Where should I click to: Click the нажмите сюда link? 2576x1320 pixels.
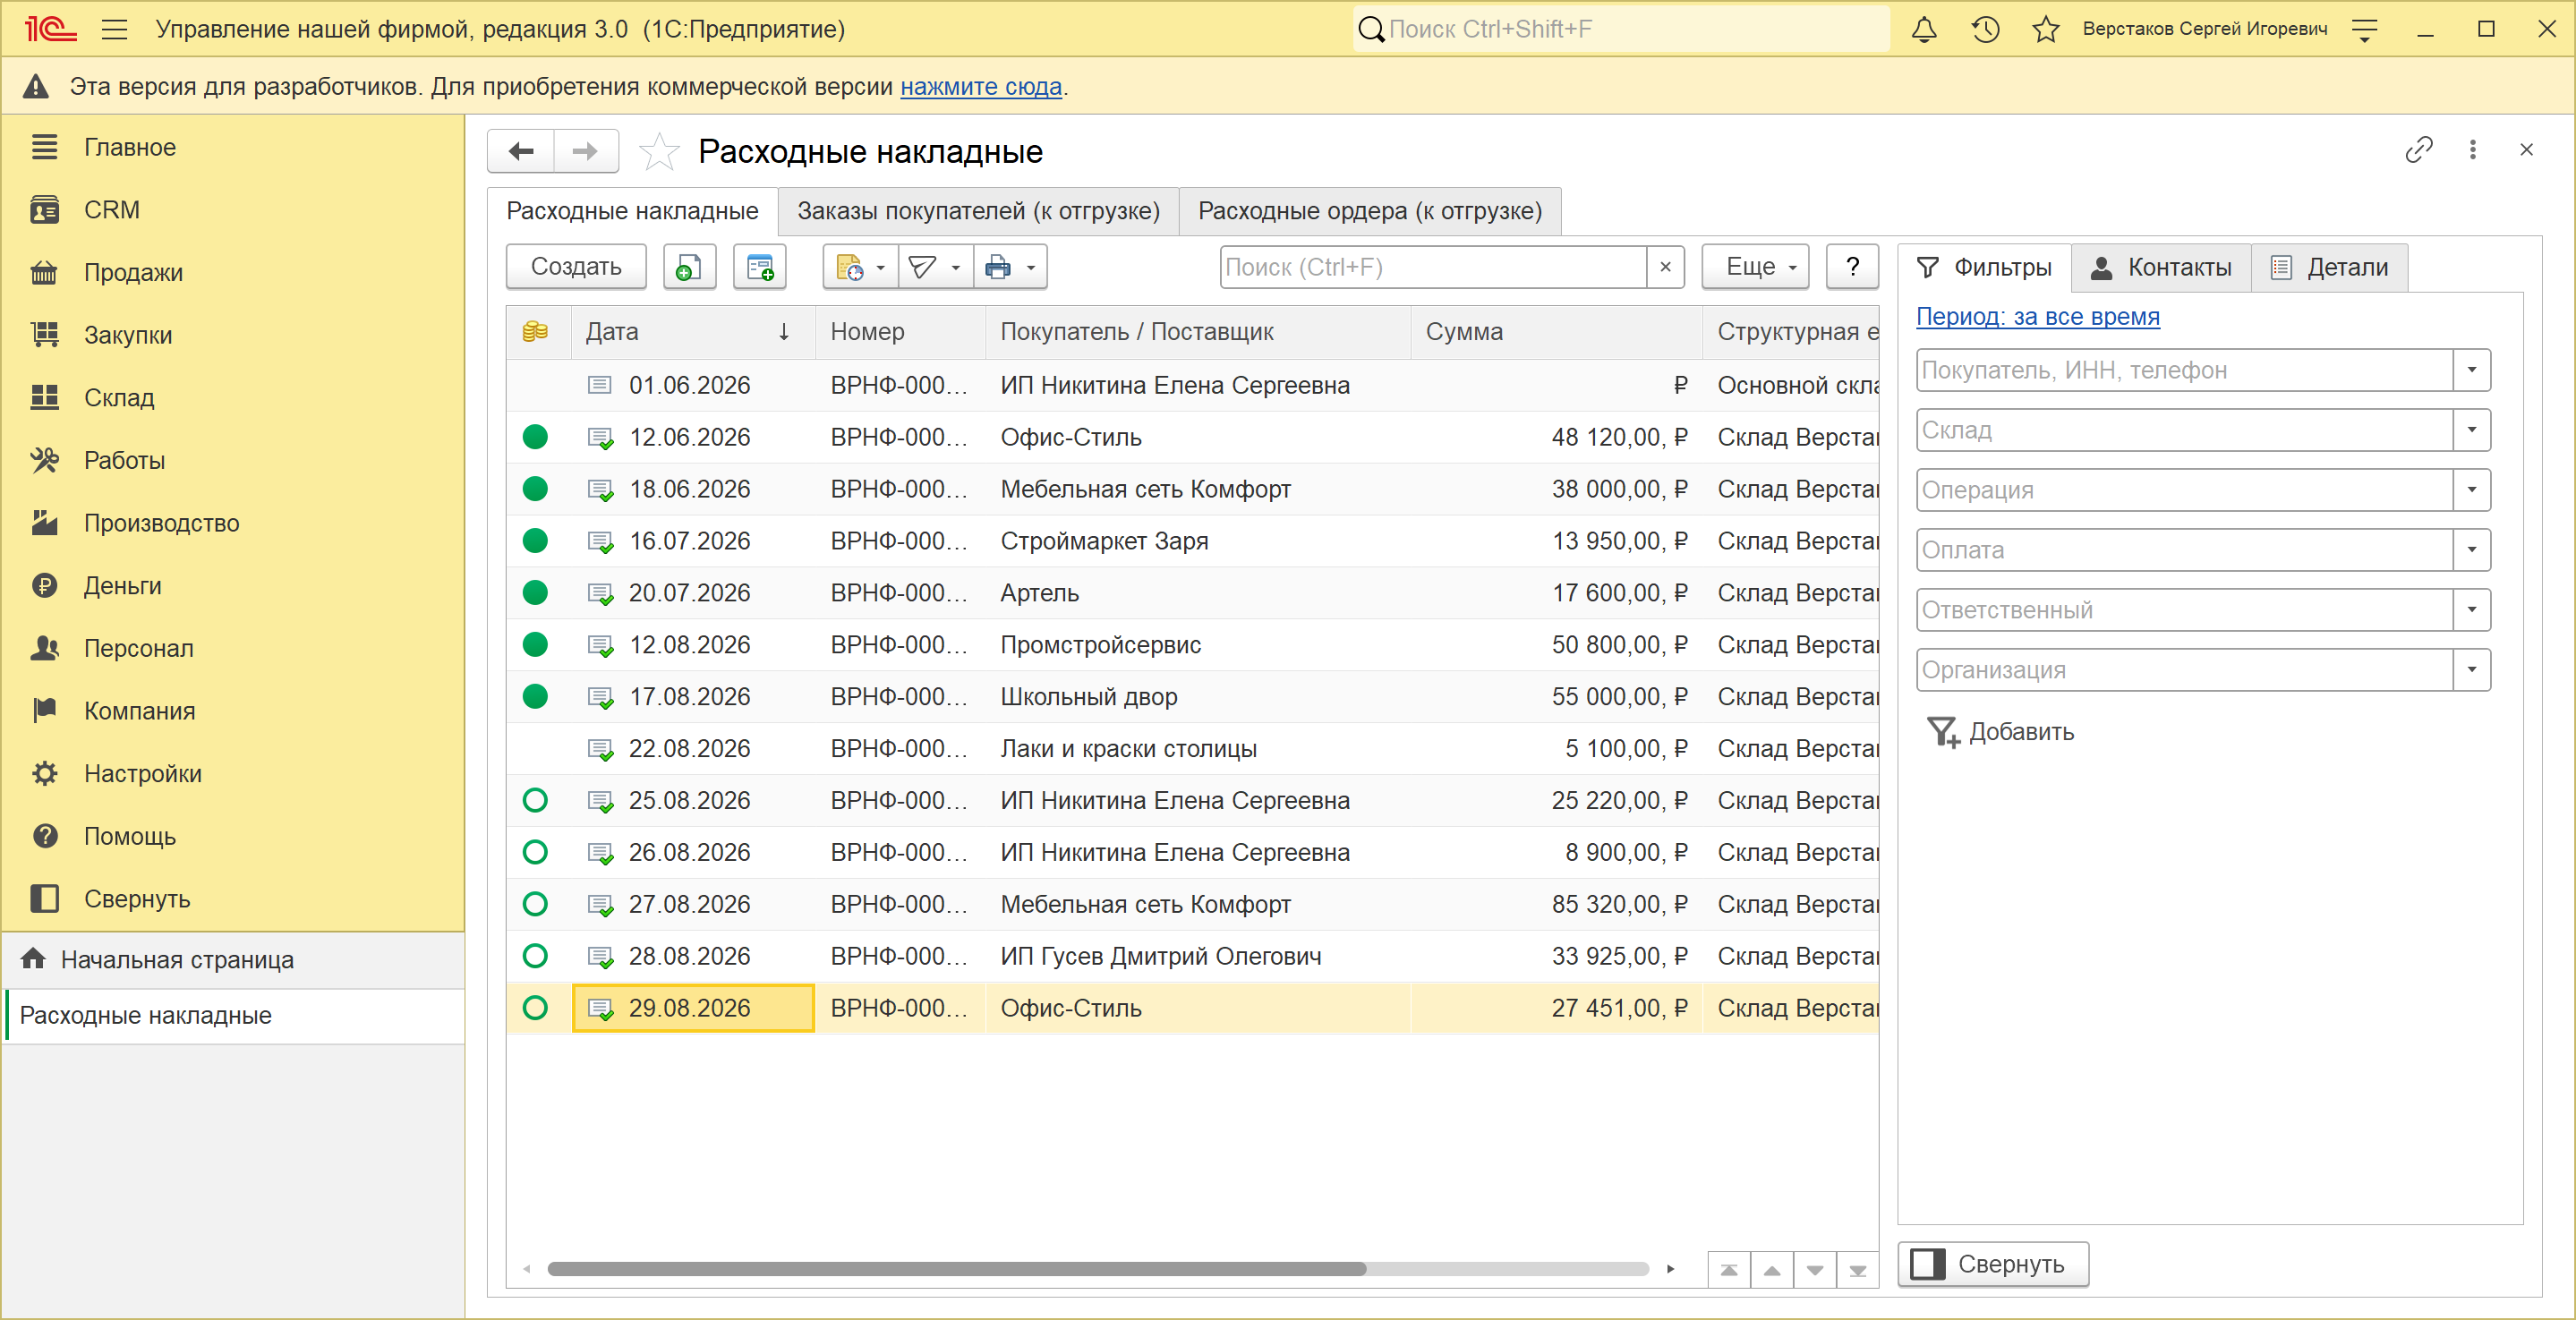click(980, 87)
